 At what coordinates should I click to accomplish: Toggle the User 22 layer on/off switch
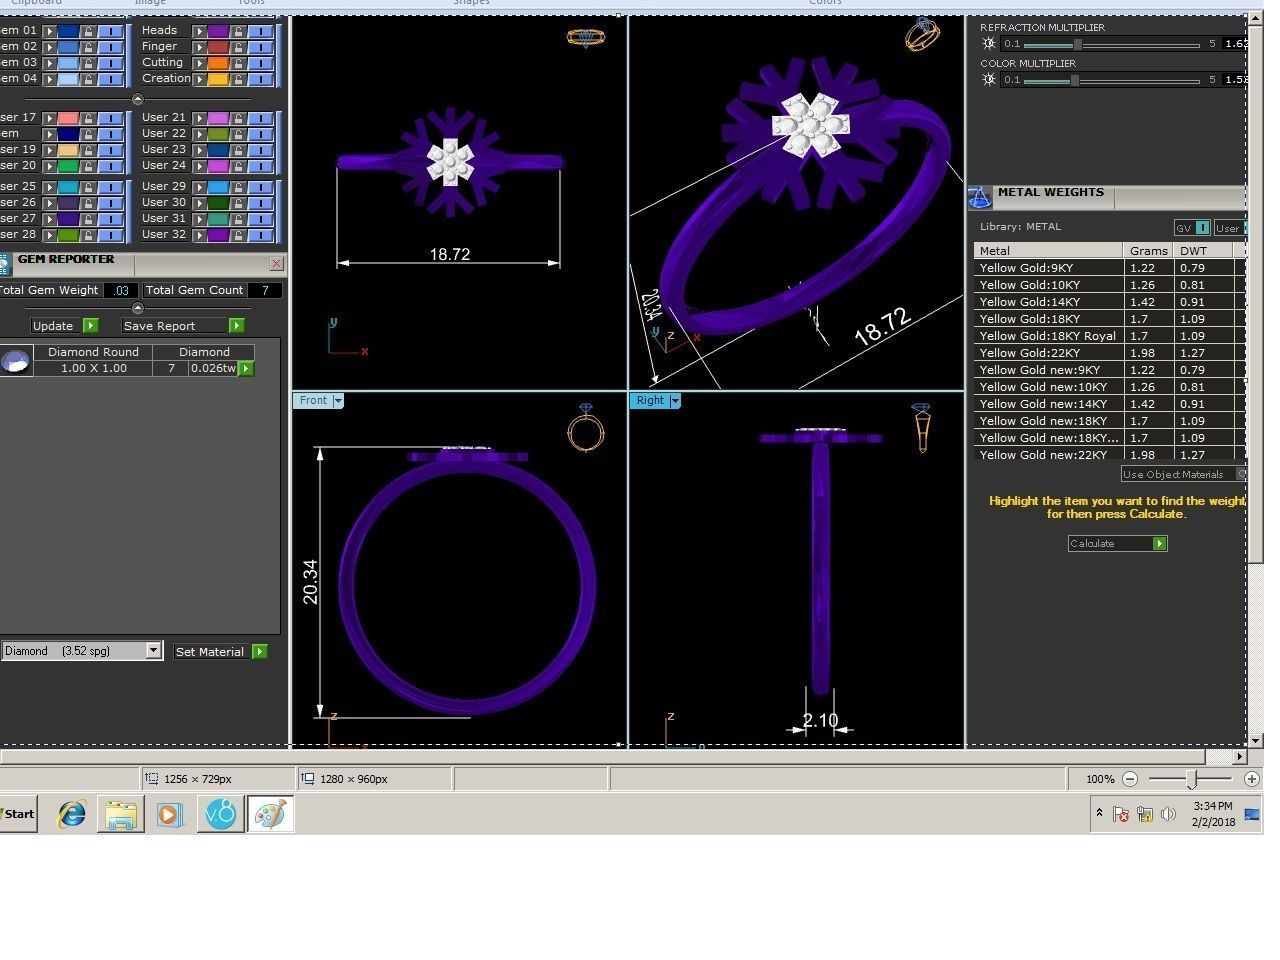(261, 134)
